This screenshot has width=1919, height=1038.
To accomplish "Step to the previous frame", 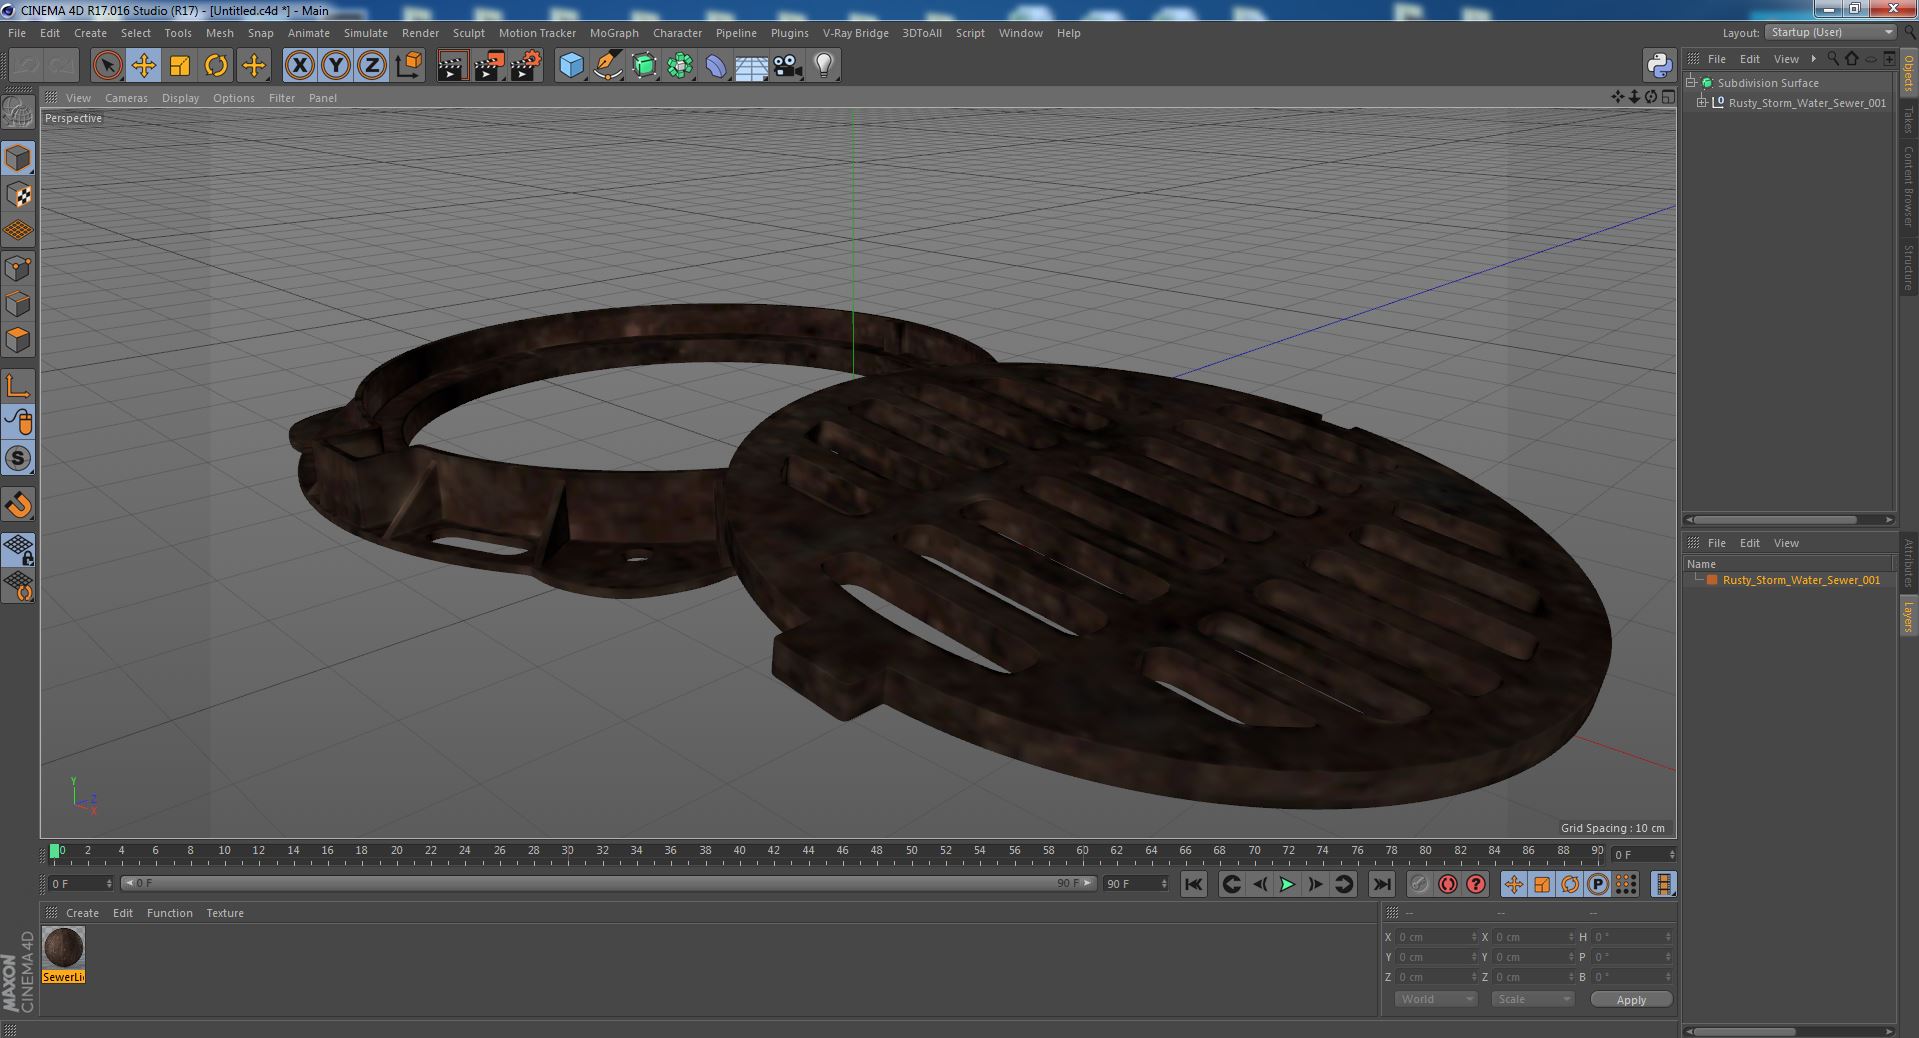I will click(1260, 884).
